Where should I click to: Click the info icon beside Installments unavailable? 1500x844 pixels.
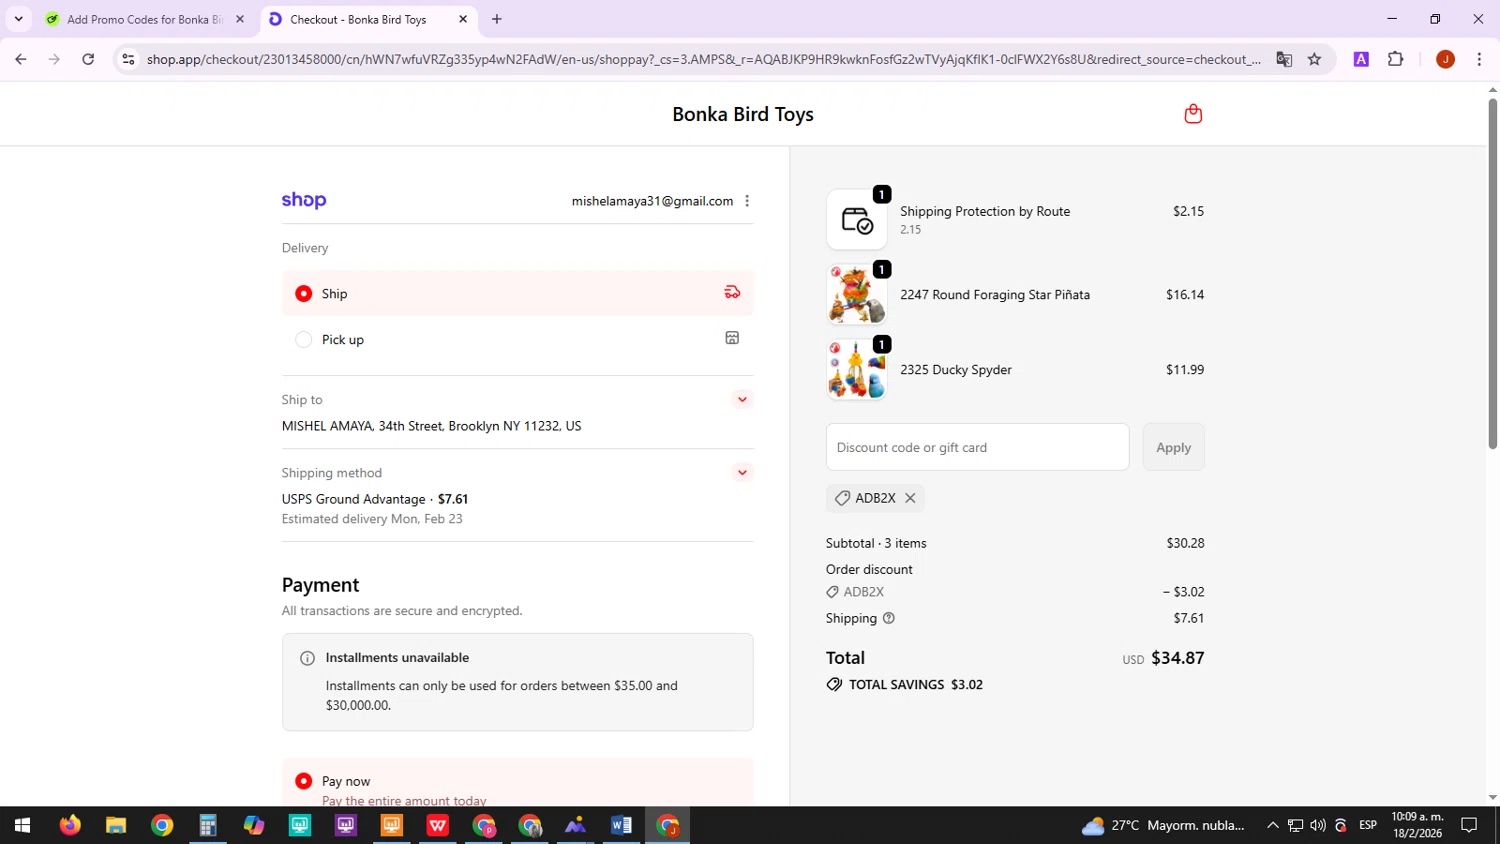tap(307, 658)
